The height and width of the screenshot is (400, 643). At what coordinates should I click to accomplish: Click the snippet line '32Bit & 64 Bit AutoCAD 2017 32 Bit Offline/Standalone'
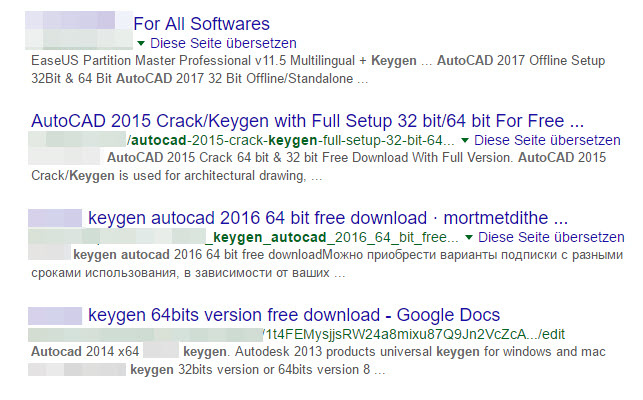pyautogui.click(x=192, y=78)
